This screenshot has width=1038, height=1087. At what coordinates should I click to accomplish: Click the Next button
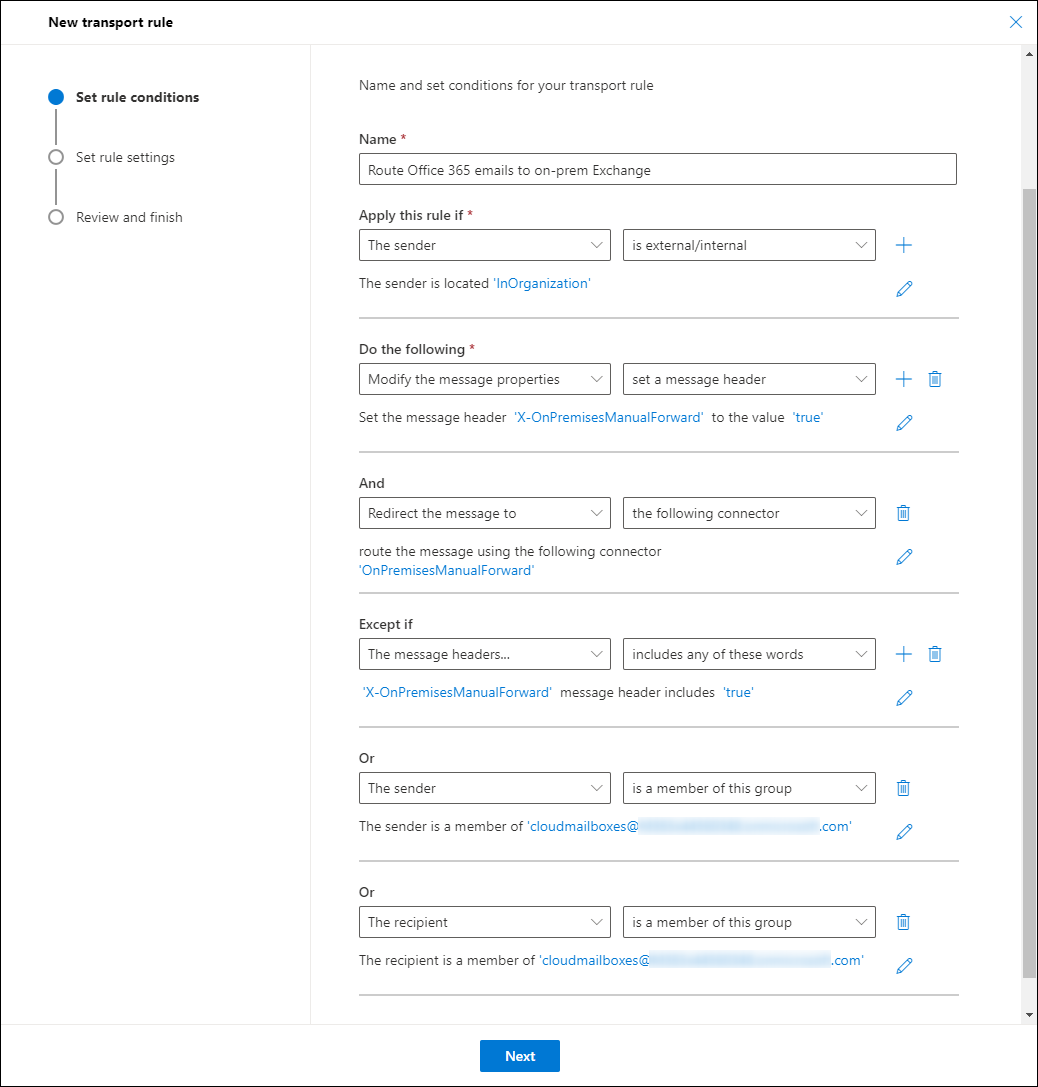pyautogui.click(x=520, y=1056)
